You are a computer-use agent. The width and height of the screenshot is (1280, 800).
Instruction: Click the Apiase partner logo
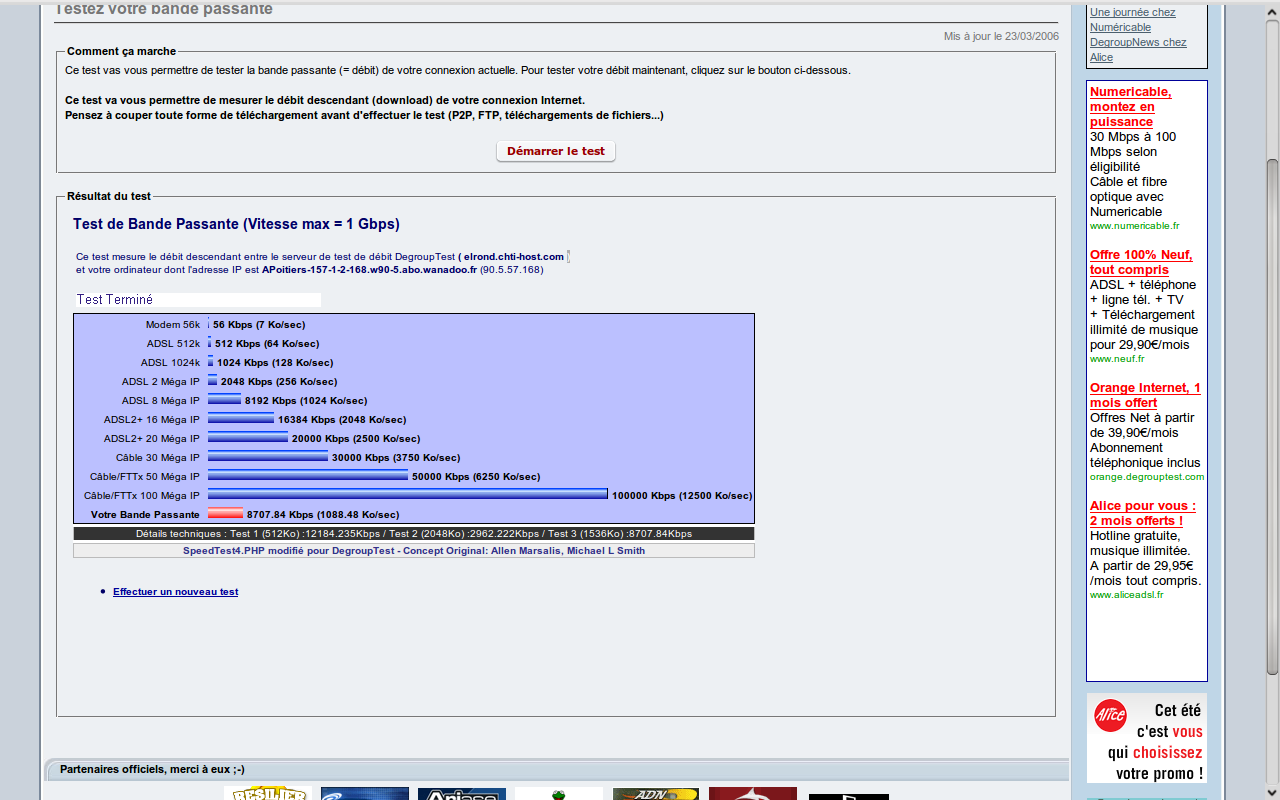pyautogui.click(x=461, y=794)
